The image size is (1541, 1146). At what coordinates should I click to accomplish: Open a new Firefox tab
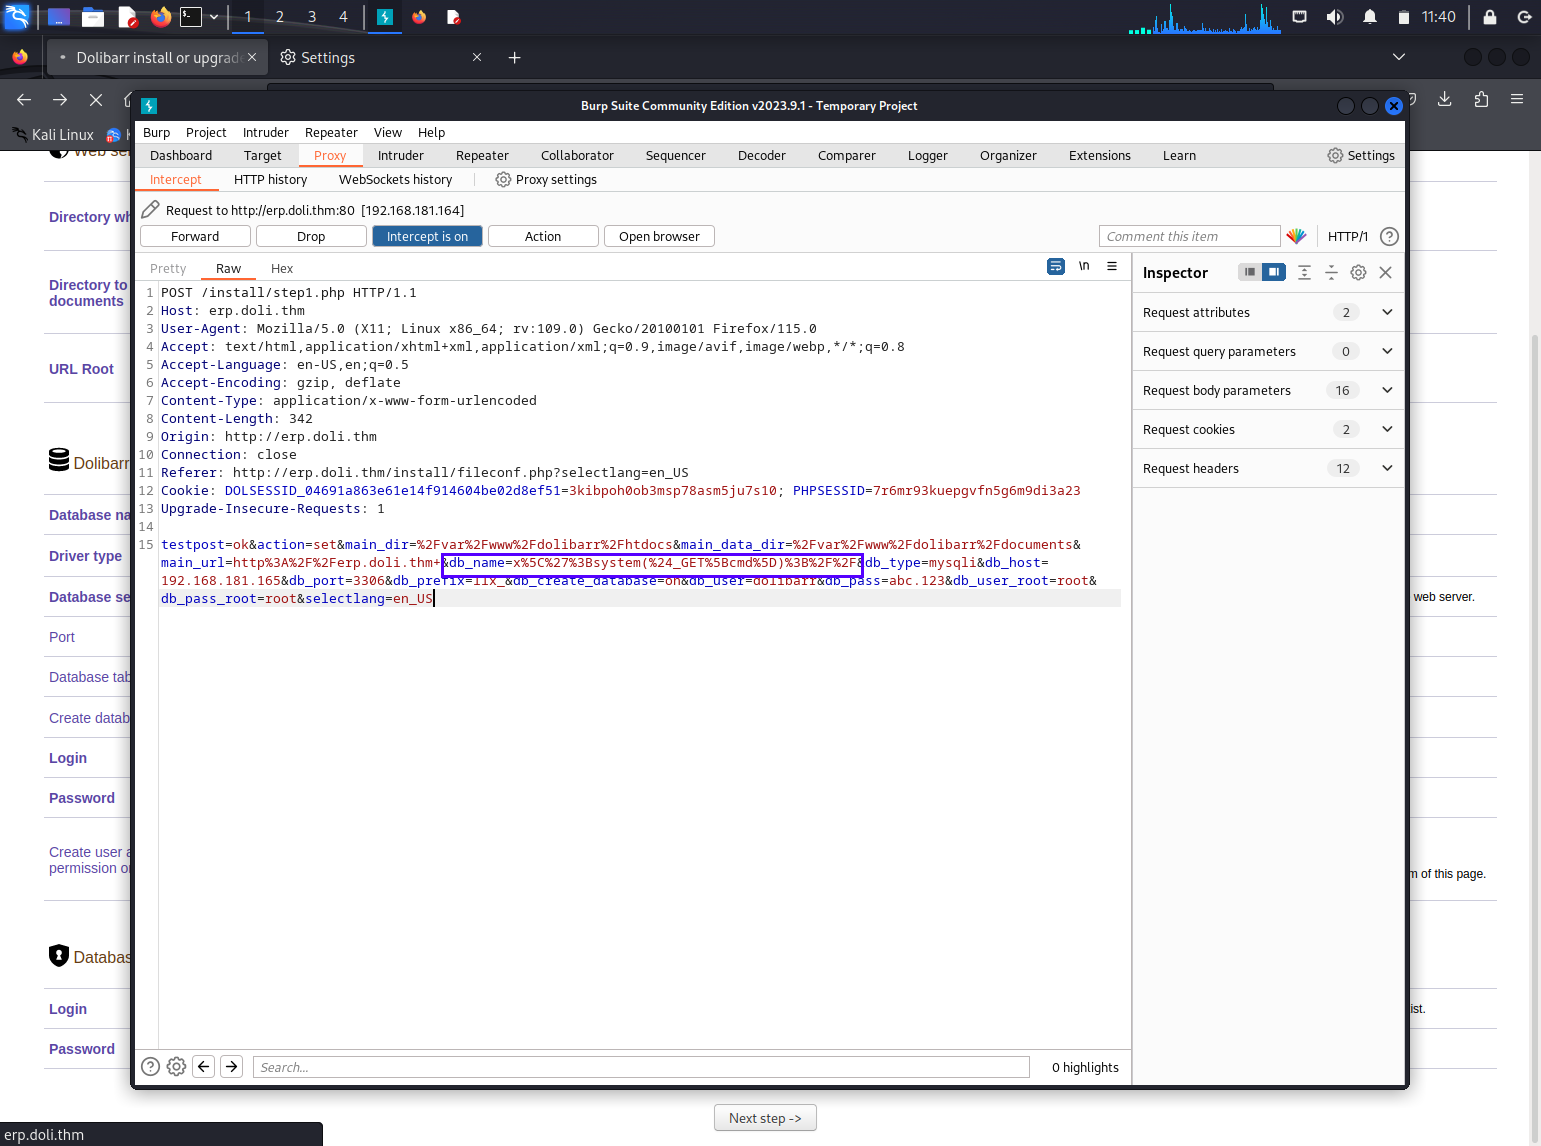(x=514, y=58)
